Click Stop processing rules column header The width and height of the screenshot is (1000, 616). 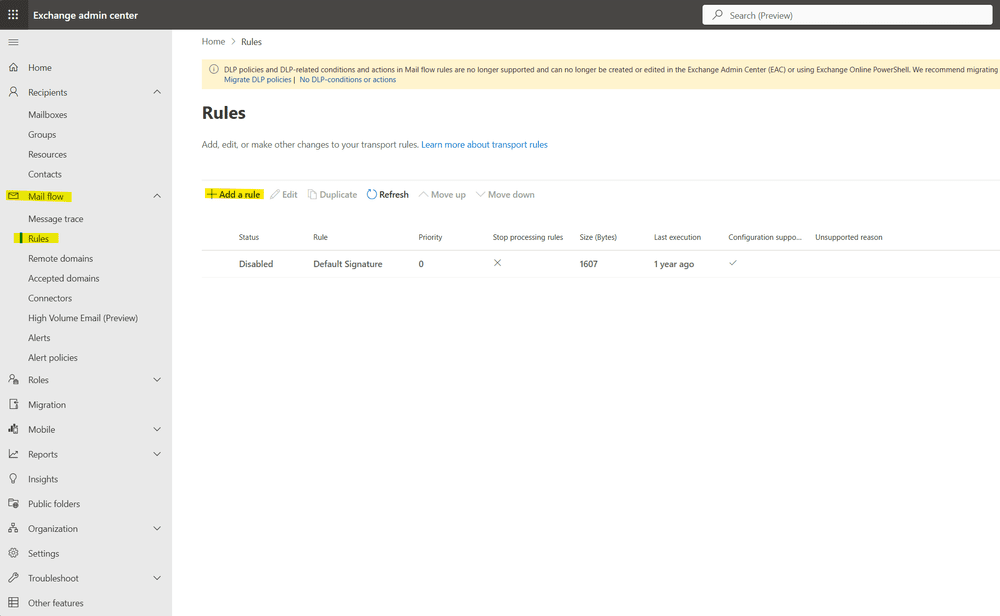527,237
